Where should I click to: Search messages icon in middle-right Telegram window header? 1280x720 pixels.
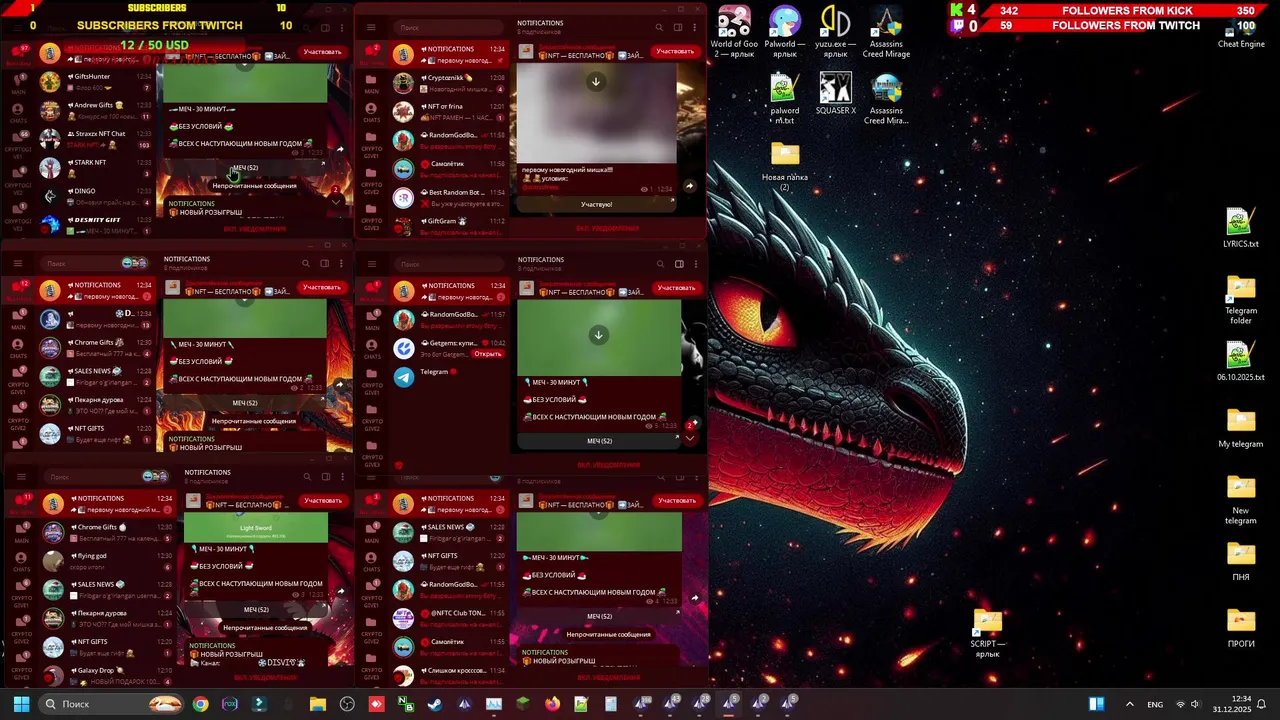coord(659,264)
